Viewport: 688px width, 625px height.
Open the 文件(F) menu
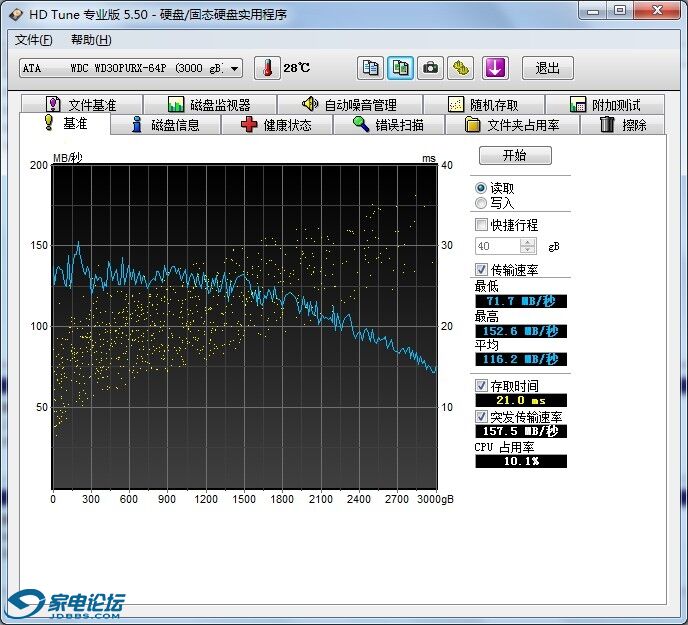coord(33,40)
